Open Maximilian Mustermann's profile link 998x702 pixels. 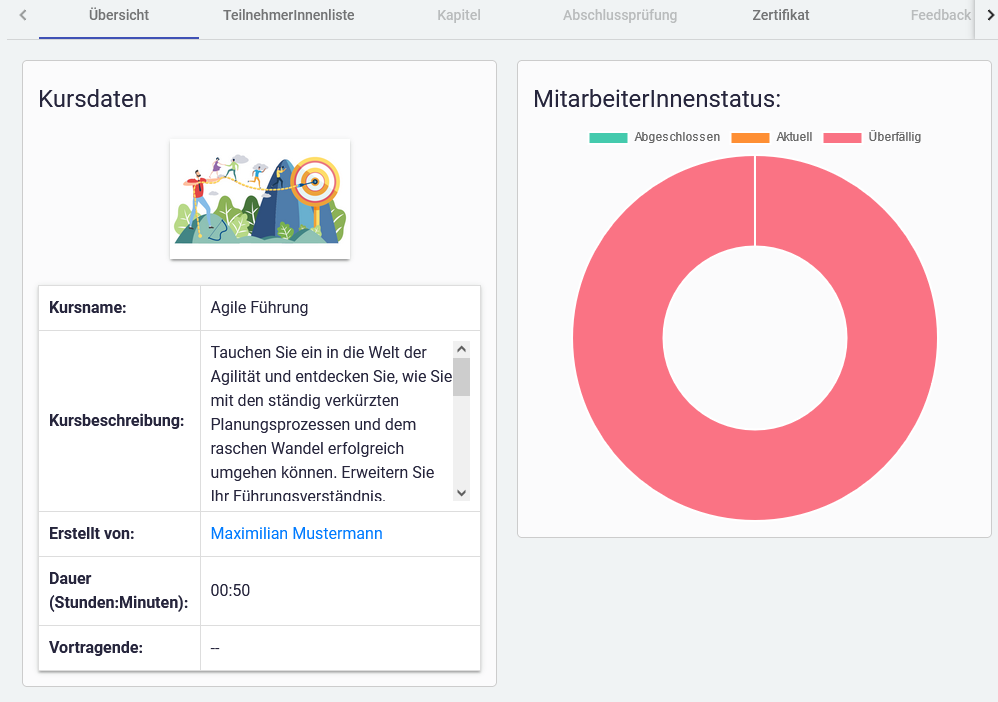click(296, 534)
